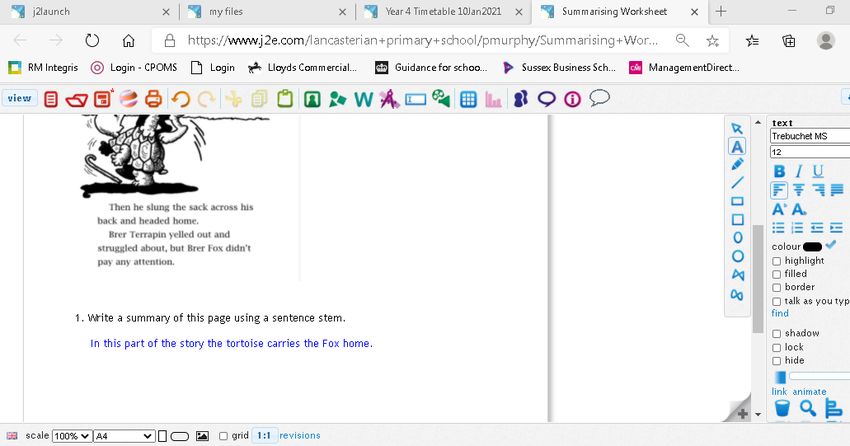Select the arrow pointer tool
Image resolution: width=850 pixels, height=446 pixels.
pyautogui.click(x=737, y=128)
